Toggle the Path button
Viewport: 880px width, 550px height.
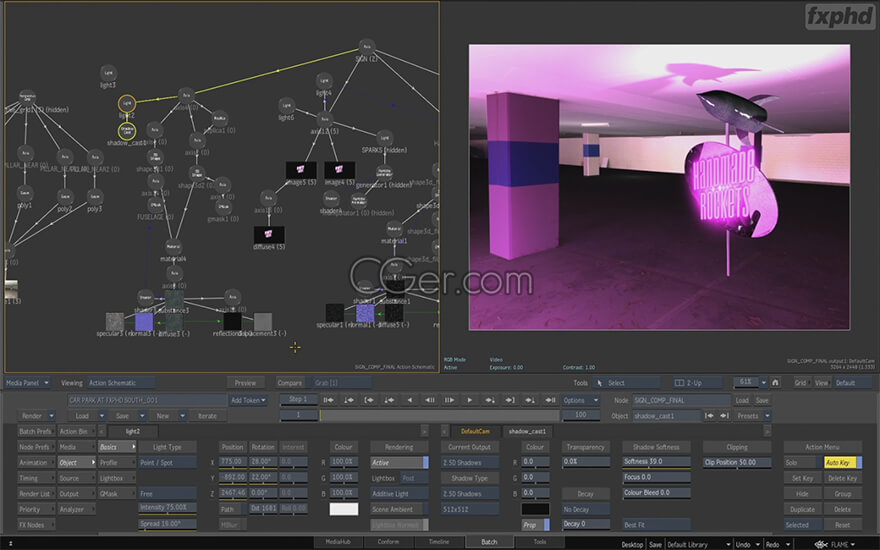click(232, 509)
